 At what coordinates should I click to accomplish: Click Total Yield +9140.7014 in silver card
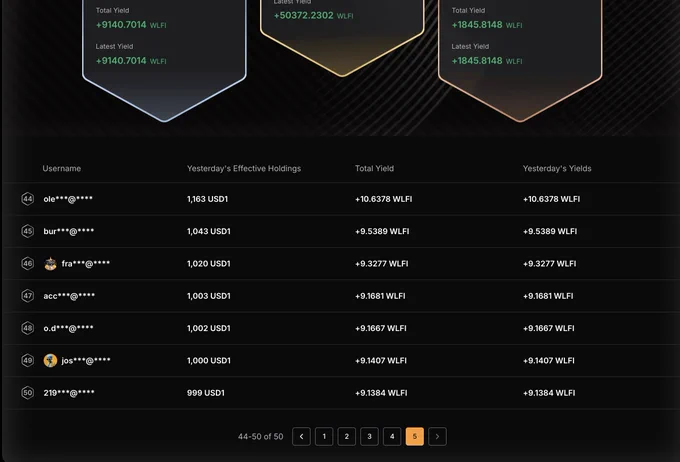131,25
